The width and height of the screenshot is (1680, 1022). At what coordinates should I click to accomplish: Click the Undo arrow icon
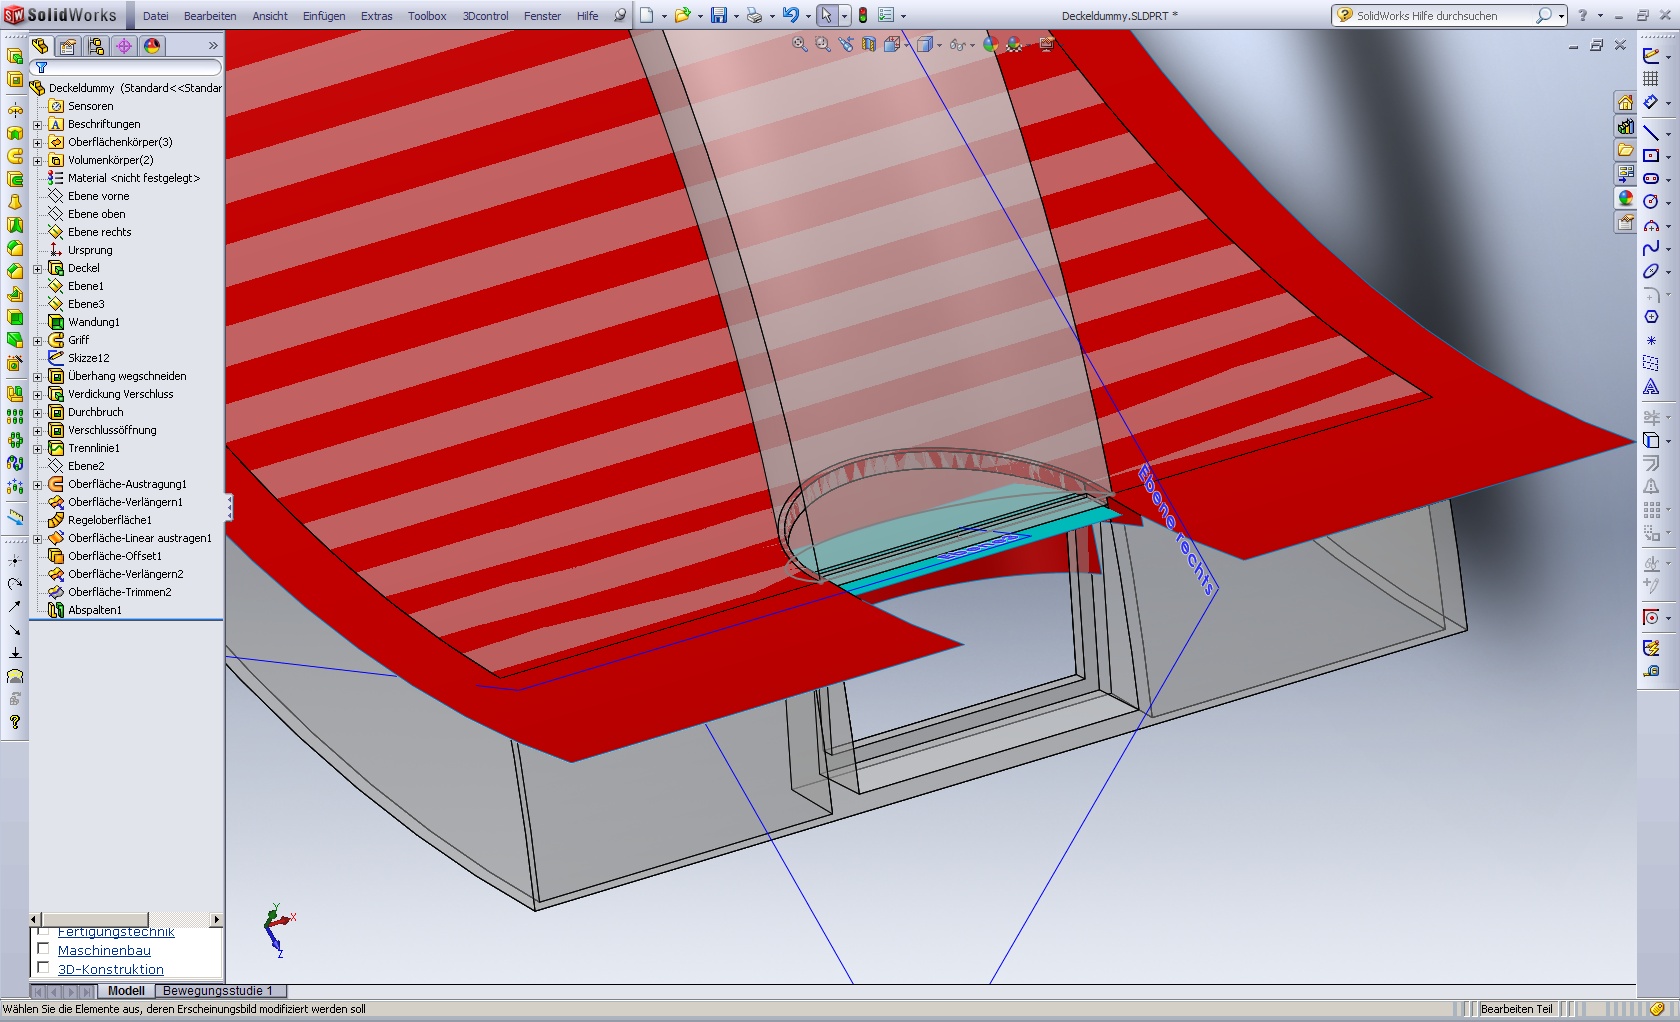790,15
